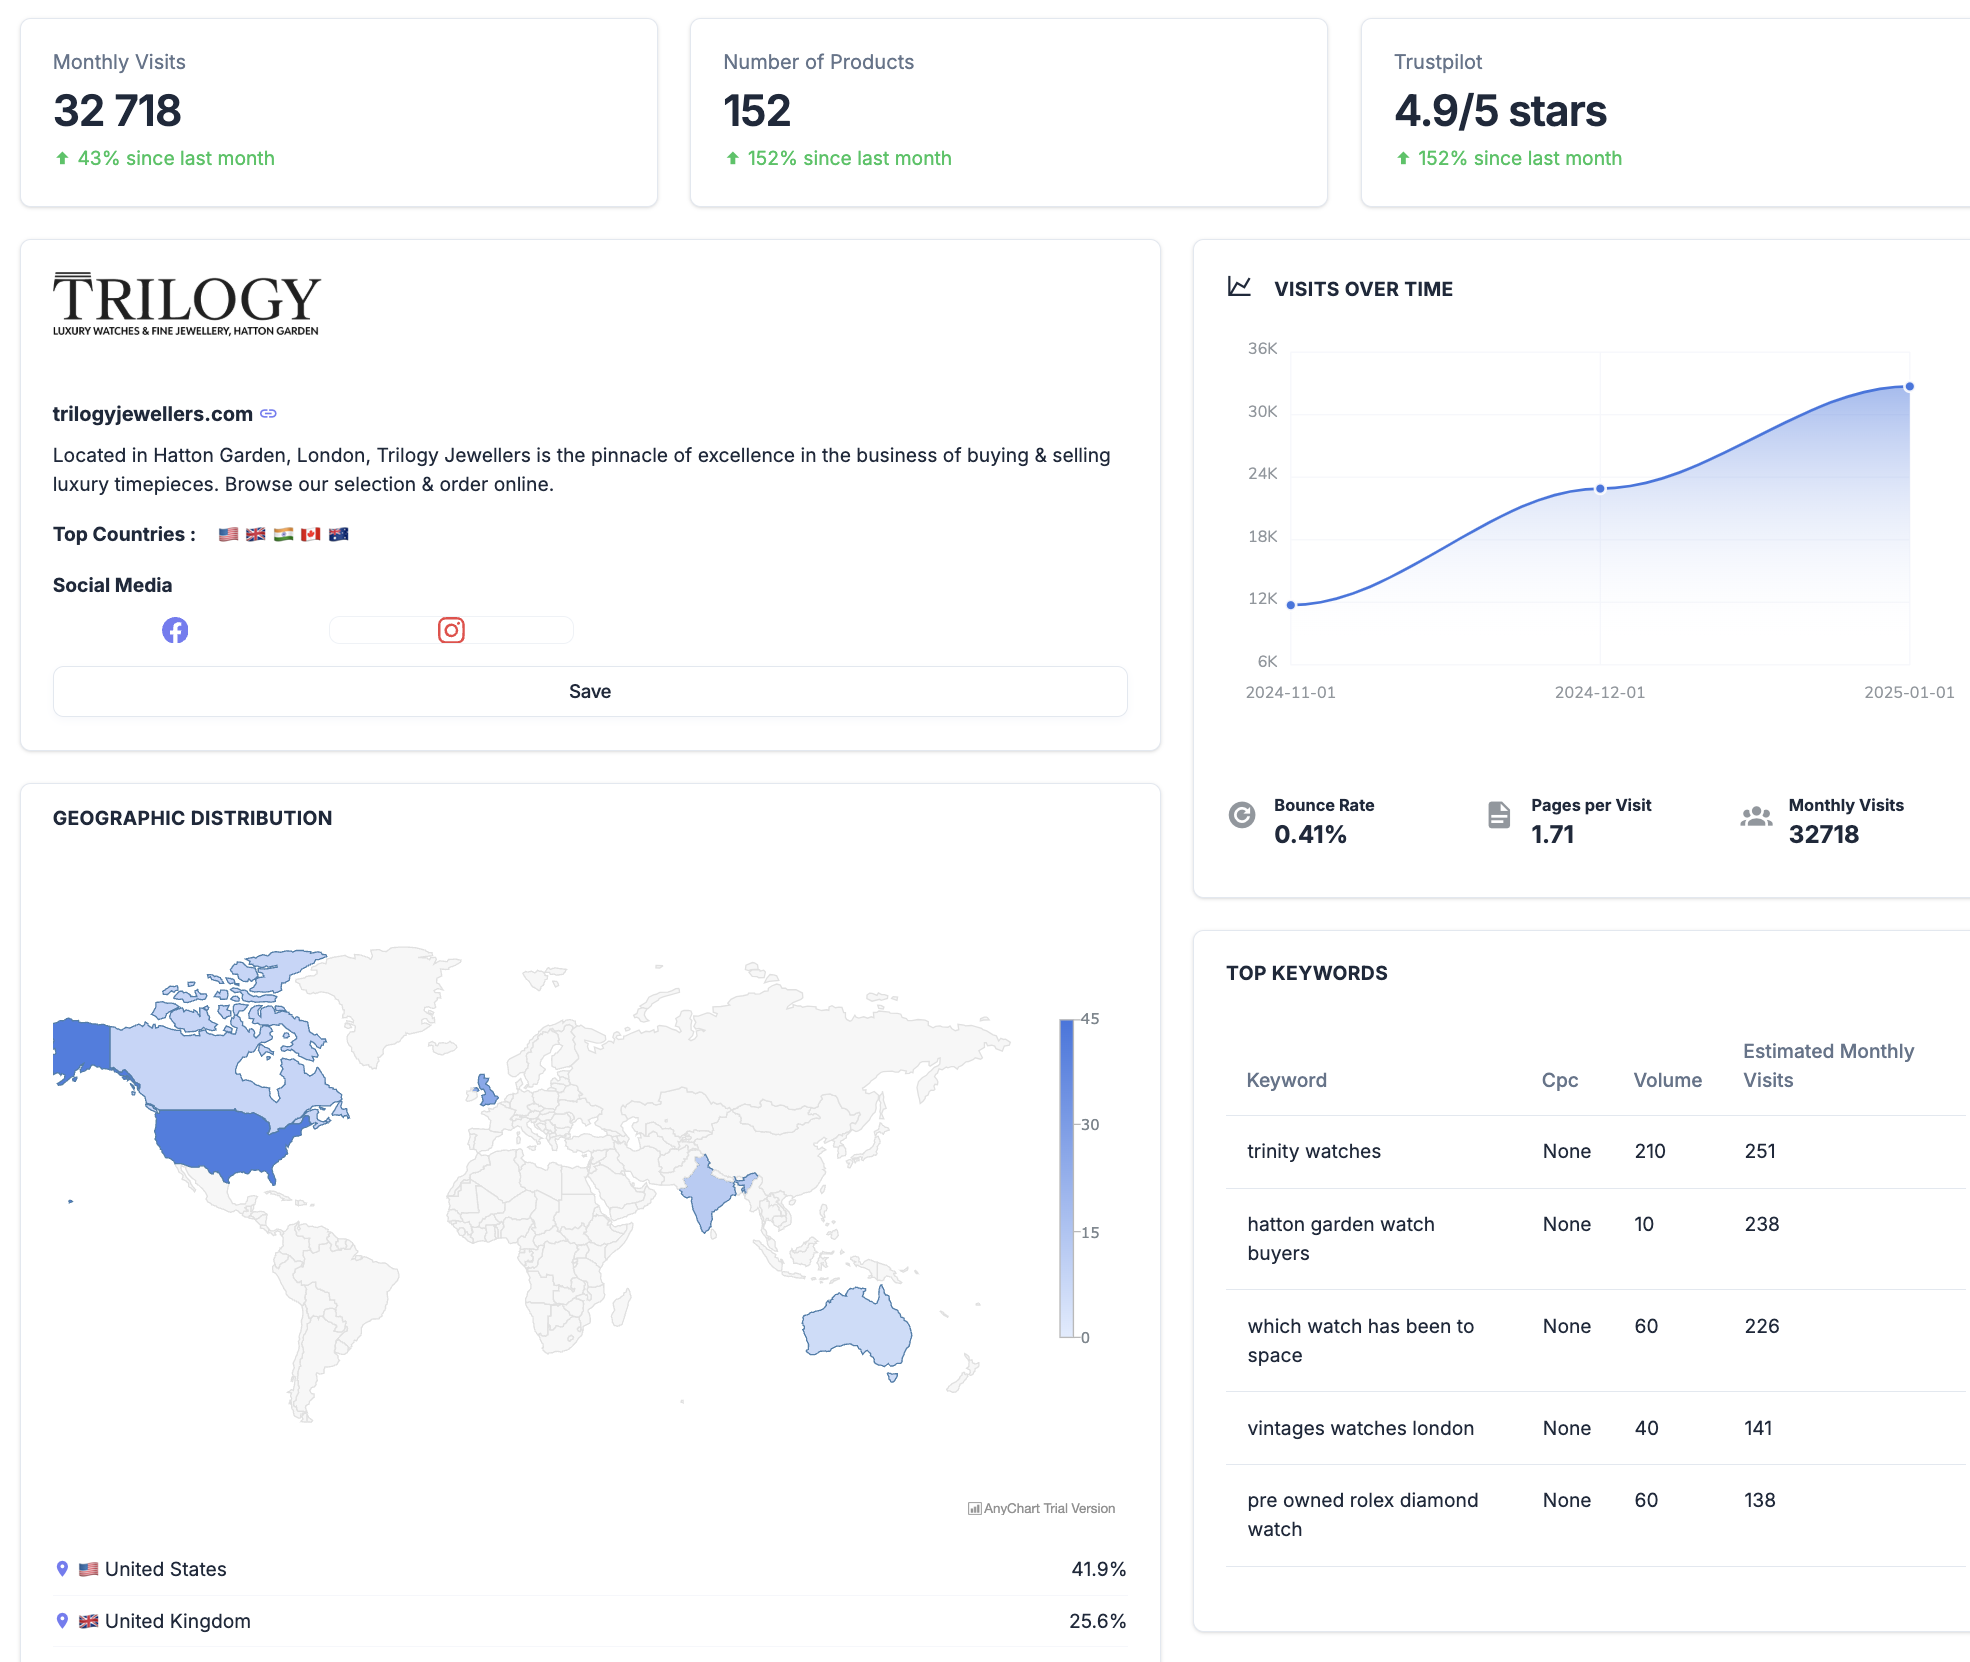This screenshot has height=1662, width=1970.
Task: Click the India flag in Top Countries
Action: [284, 534]
